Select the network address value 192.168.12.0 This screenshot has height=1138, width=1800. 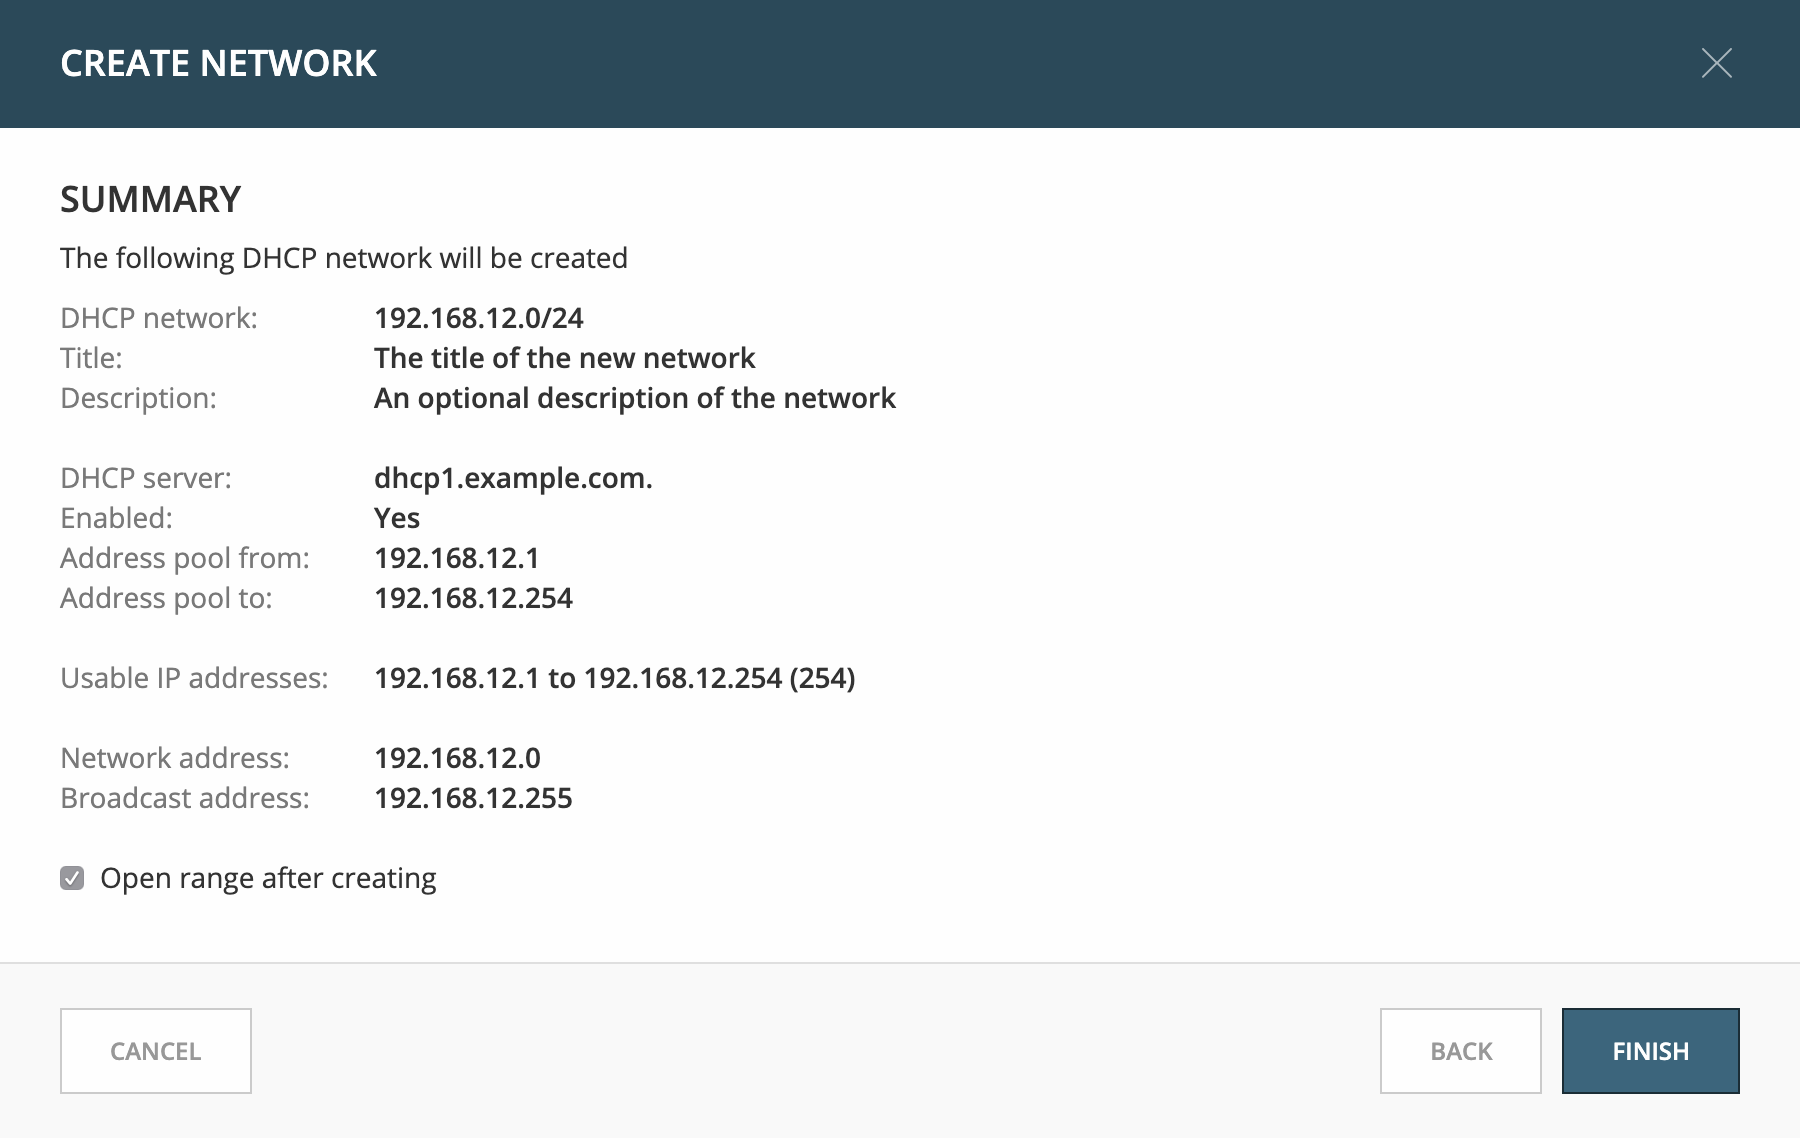[457, 758]
